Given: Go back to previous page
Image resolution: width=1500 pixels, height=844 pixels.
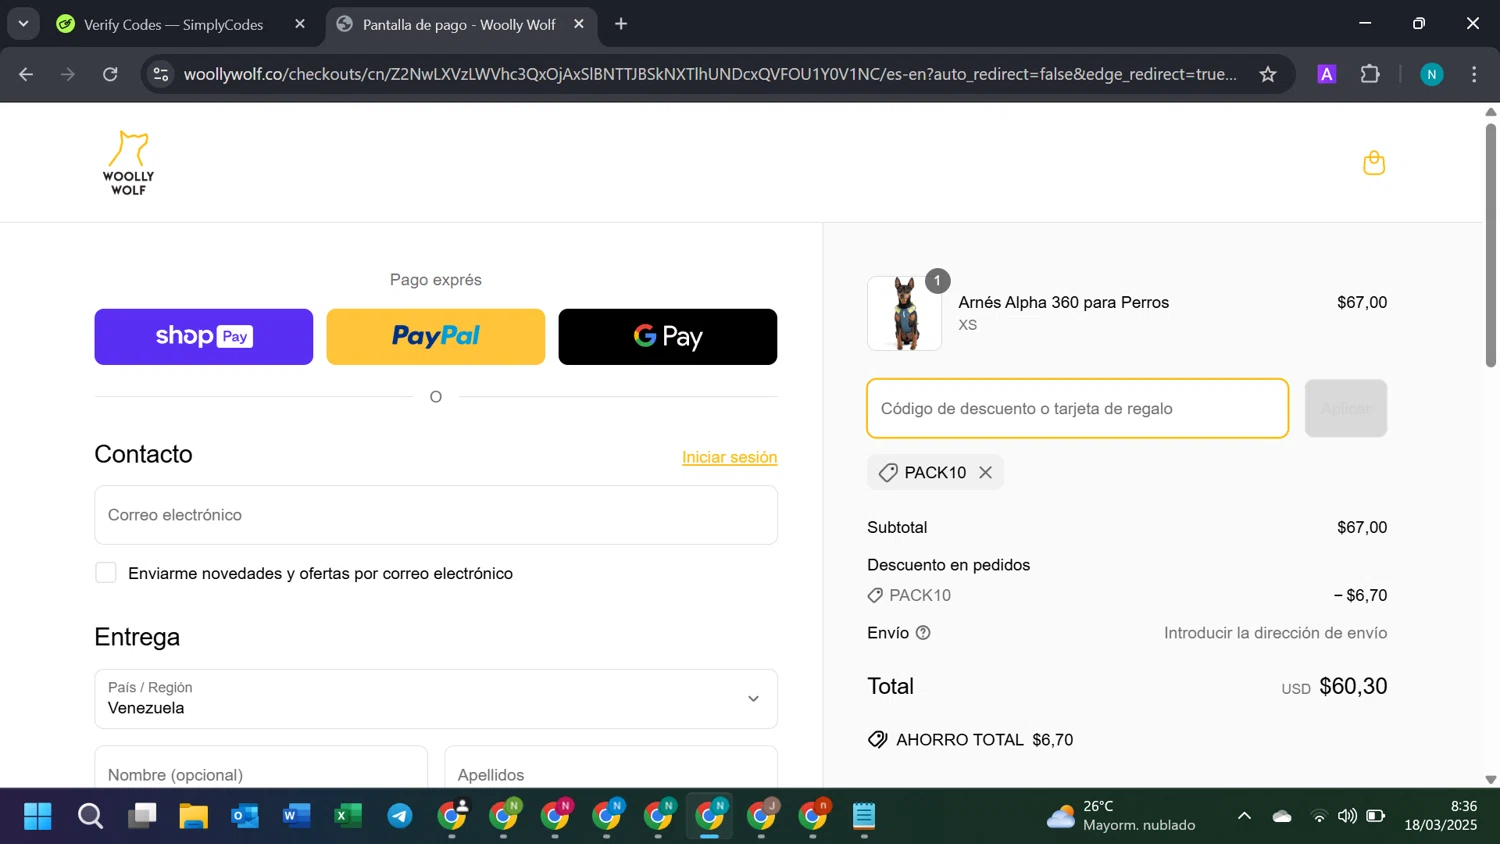Looking at the screenshot, I should coord(26,74).
